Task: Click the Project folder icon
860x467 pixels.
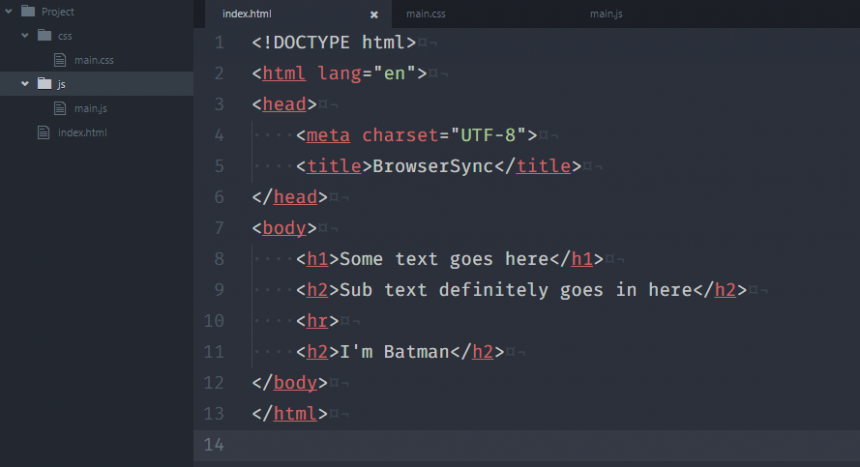Action: (27, 12)
